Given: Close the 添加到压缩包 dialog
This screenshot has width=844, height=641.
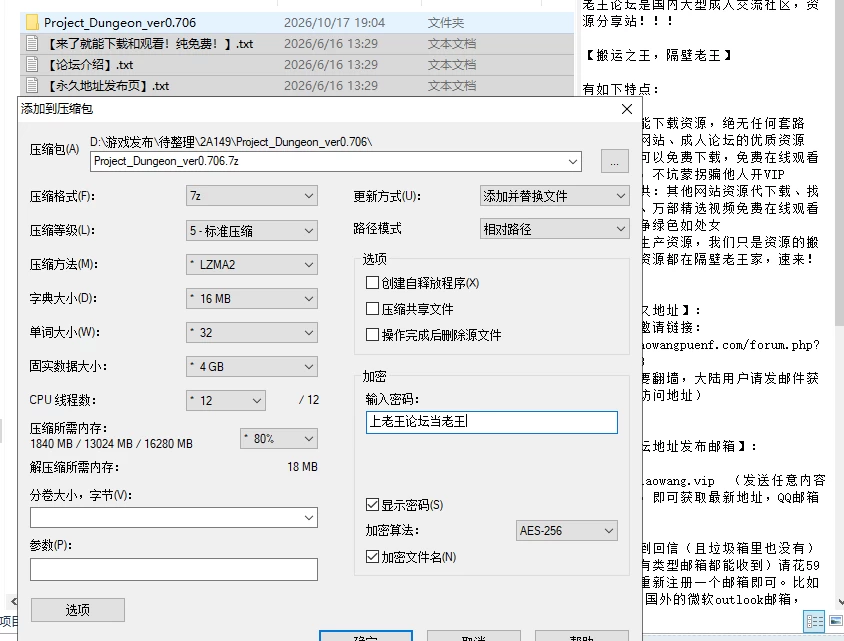Looking at the screenshot, I should (x=627, y=109).
